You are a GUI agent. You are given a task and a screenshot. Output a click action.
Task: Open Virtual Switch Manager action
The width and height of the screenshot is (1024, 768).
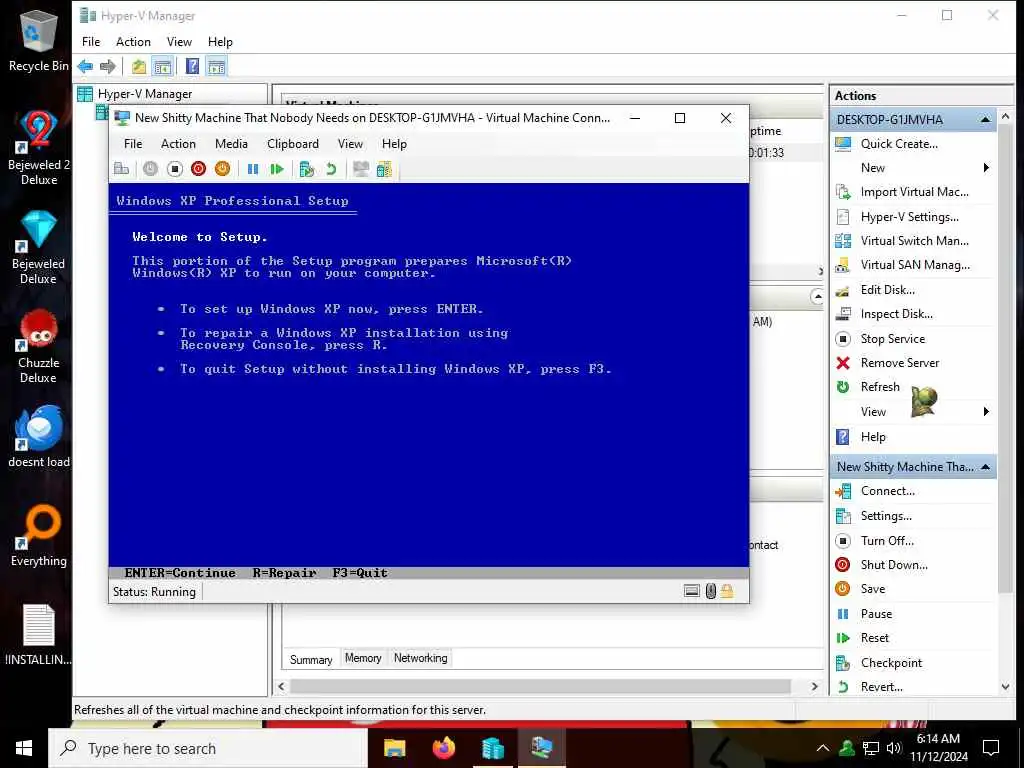pyautogui.click(x=914, y=241)
